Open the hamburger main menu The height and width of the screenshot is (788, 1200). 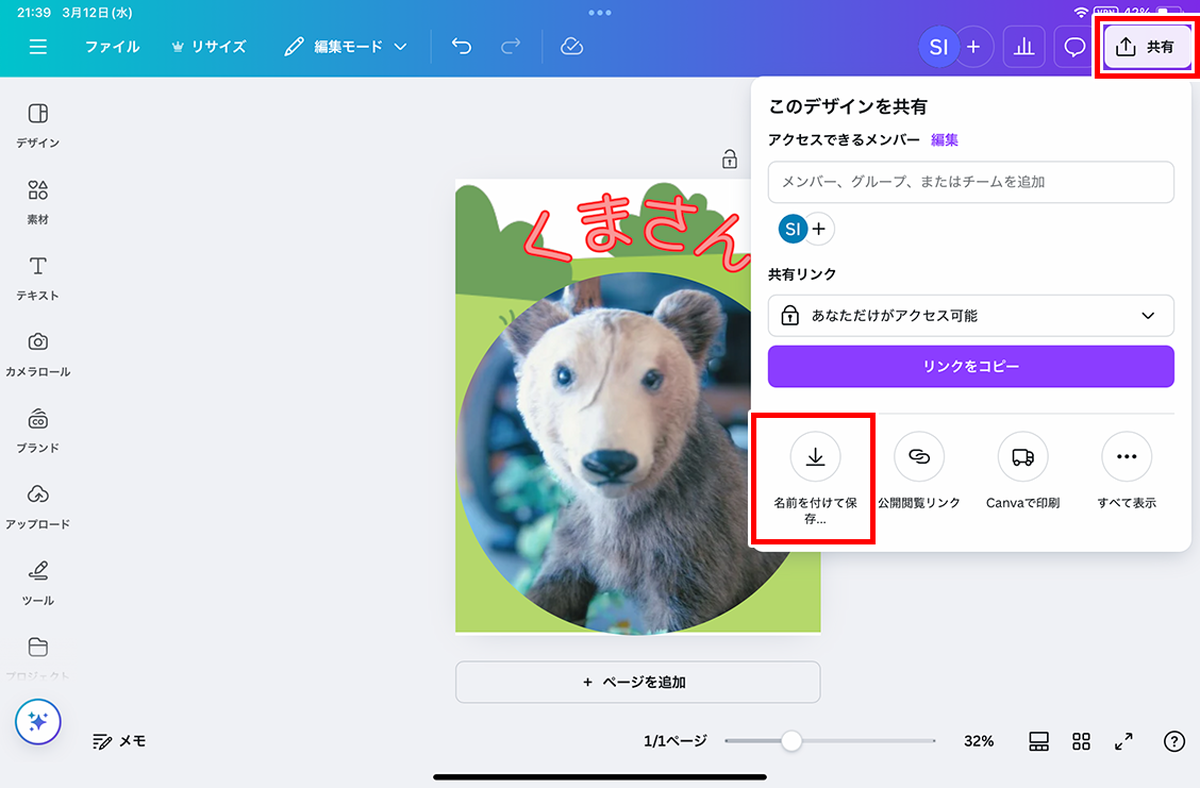point(38,47)
